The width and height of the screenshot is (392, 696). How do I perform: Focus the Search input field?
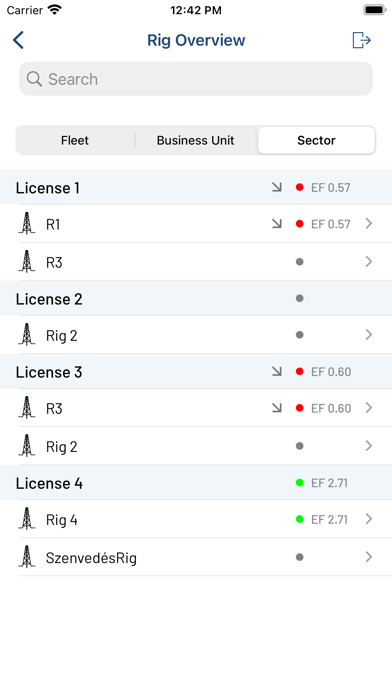pyautogui.click(x=196, y=79)
